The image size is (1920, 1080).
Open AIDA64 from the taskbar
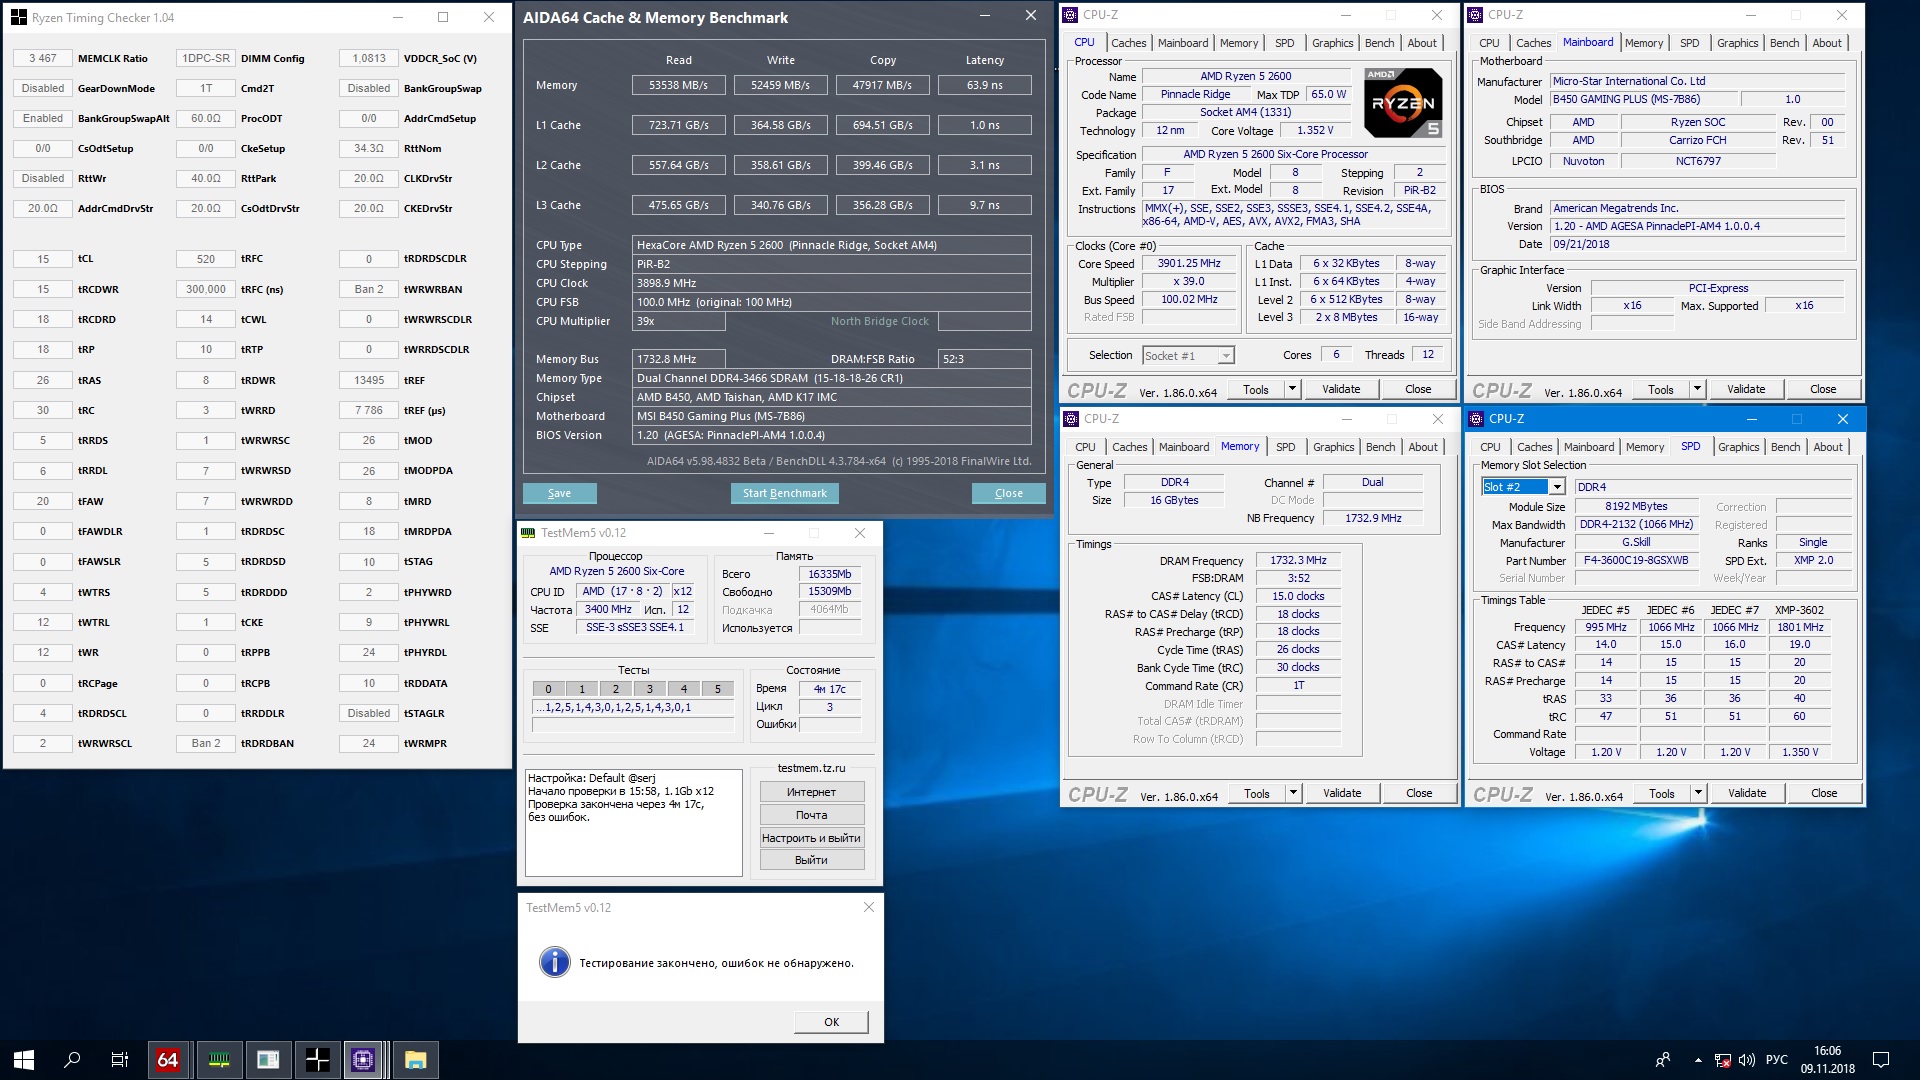pyautogui.click(x=168, y=1060)
